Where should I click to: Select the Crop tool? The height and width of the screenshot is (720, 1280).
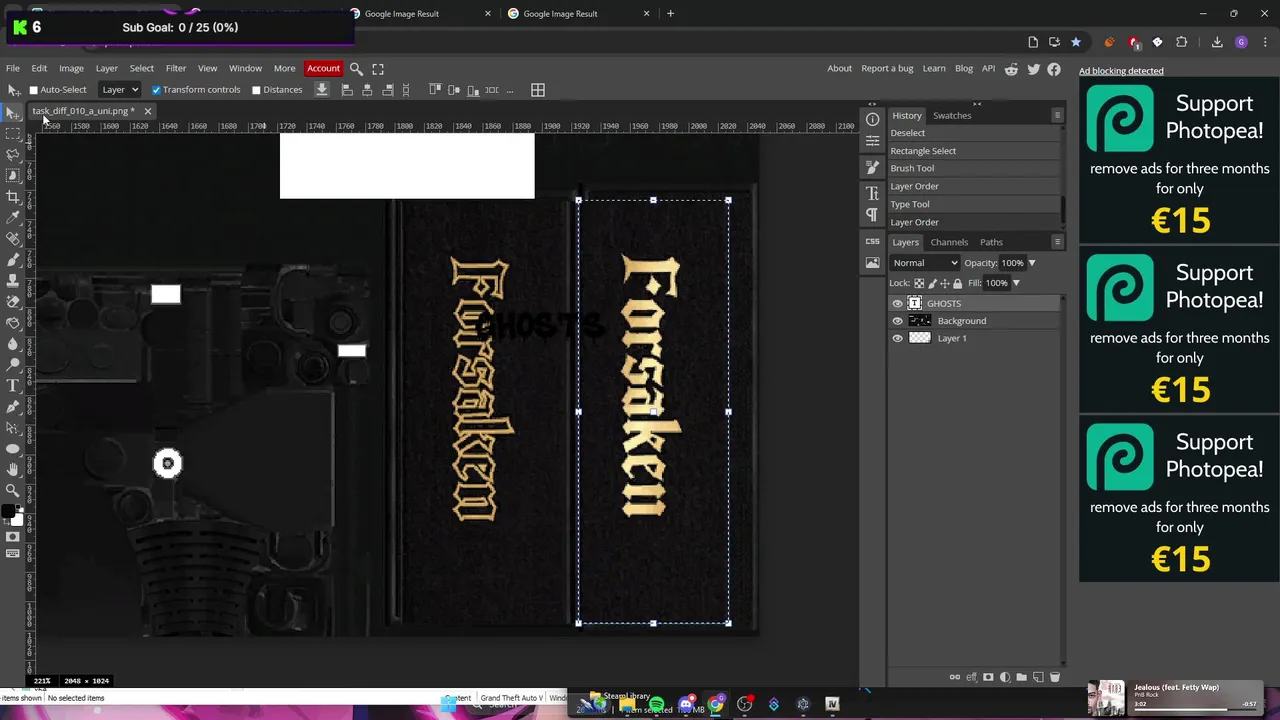(x=13, y=197)
